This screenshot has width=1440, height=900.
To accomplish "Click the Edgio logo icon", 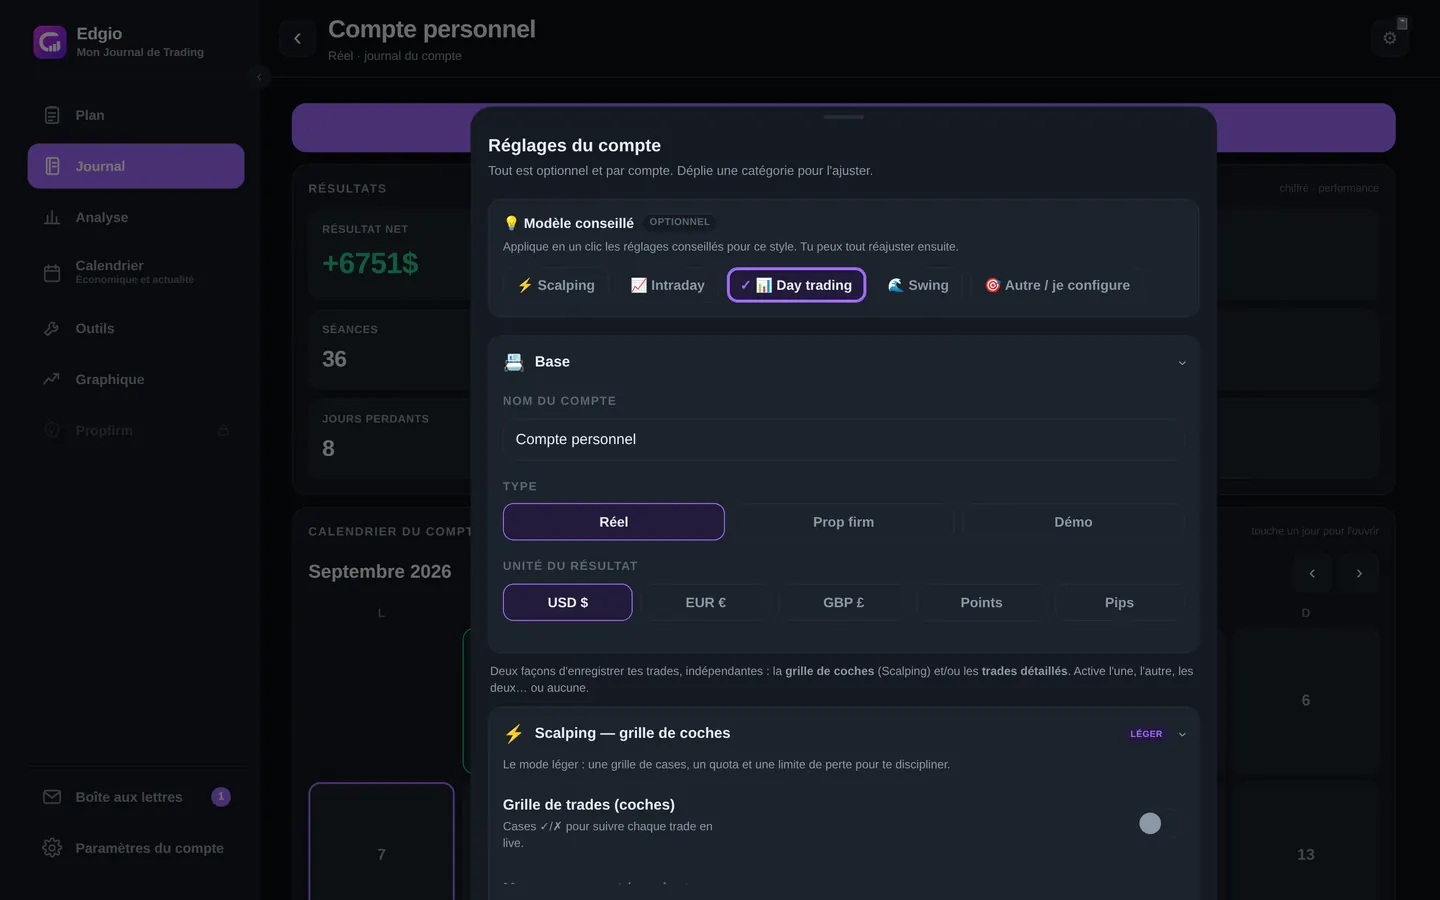I will coord(50,42).
